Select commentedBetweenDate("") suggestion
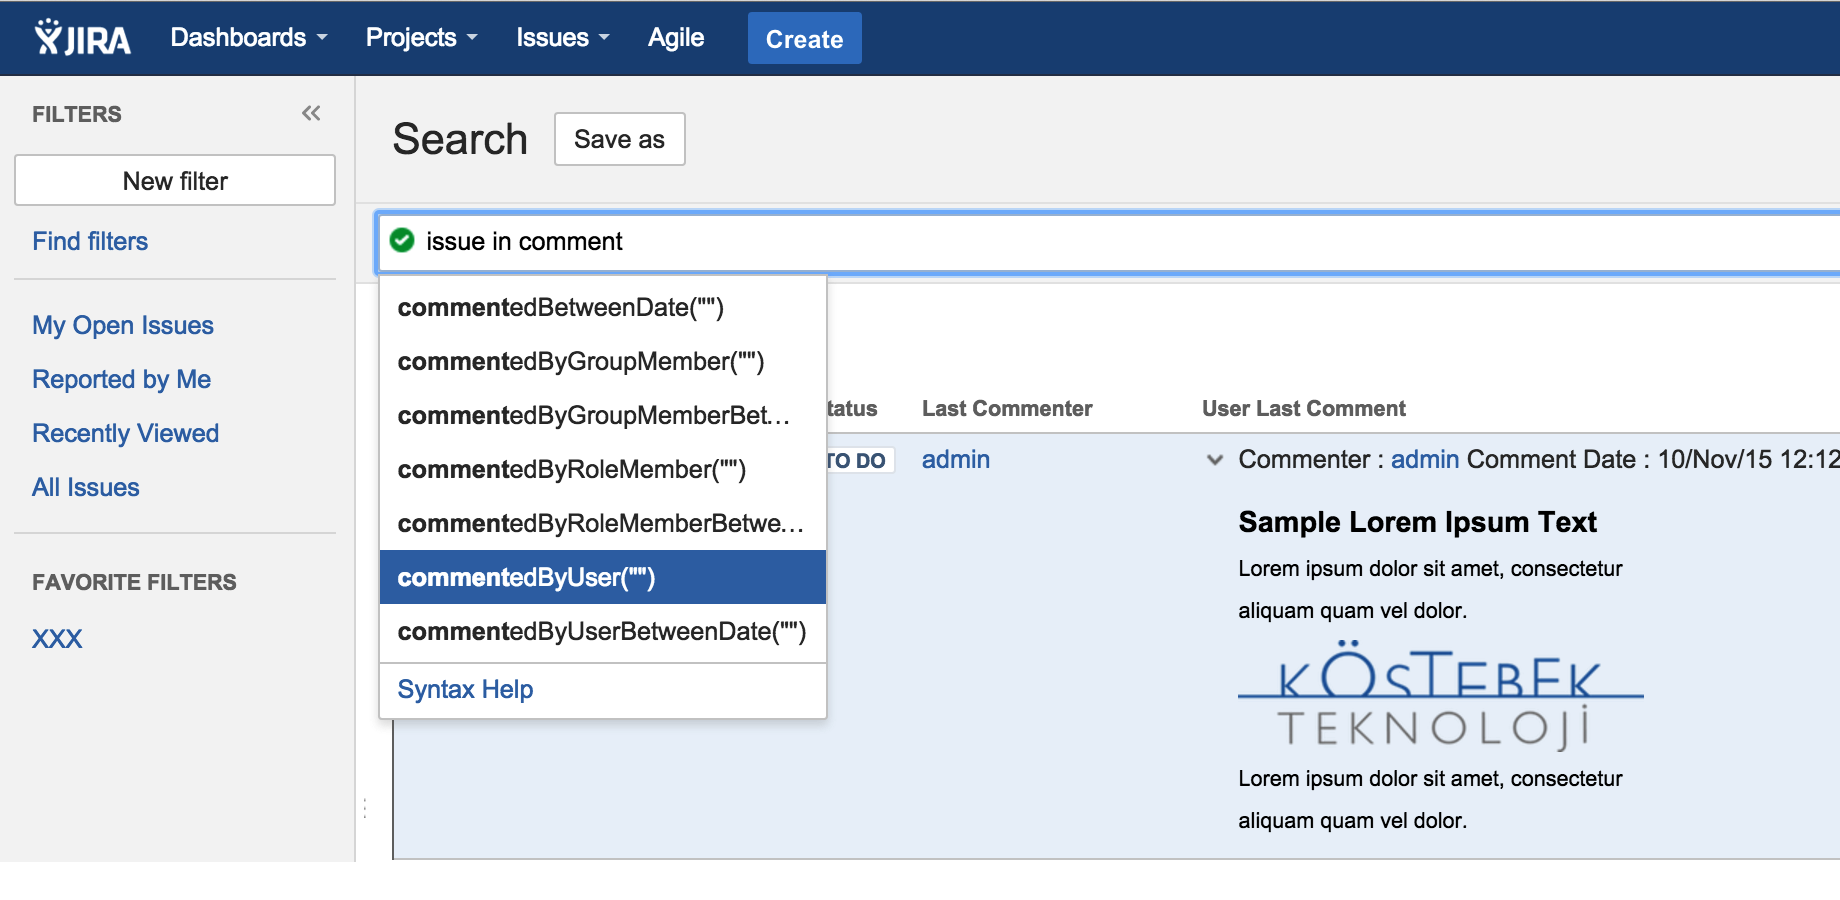Viewport: 1840px width, 900px height. point(603,307)
